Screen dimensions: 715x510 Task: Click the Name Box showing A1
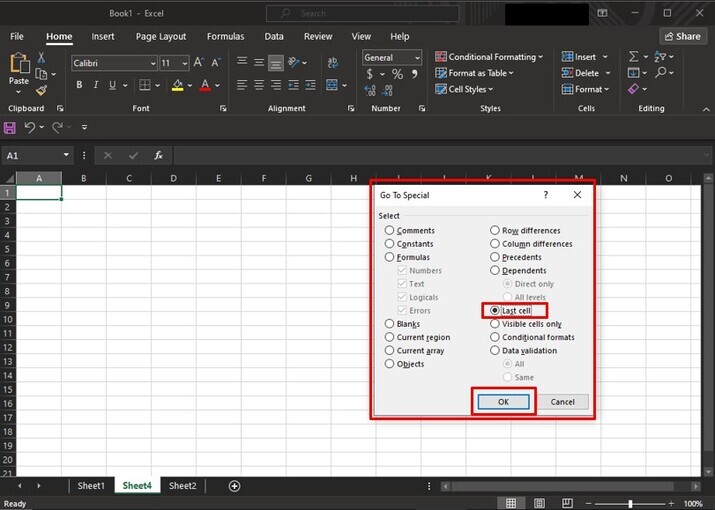(x=32, y=156)
